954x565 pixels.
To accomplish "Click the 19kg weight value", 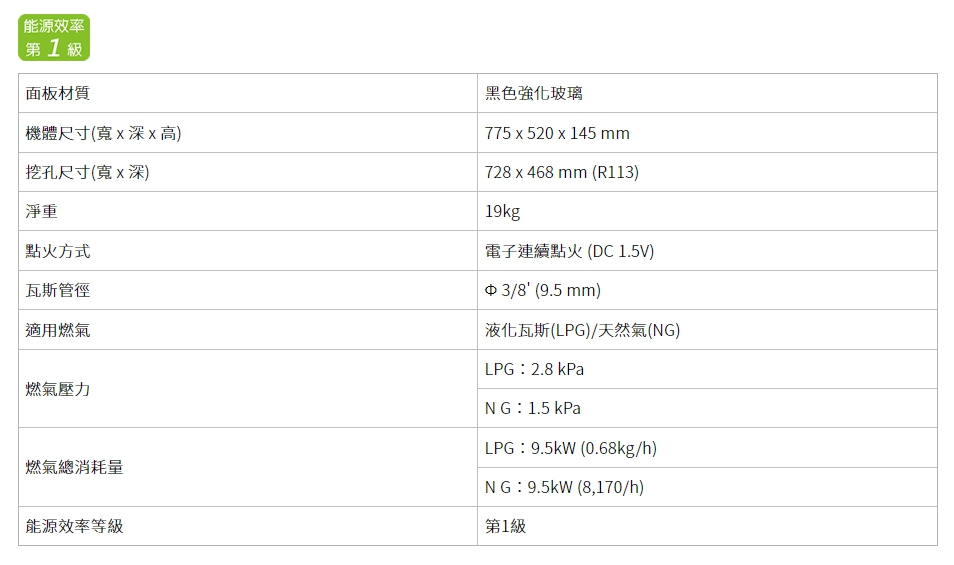I will [502, 212].
